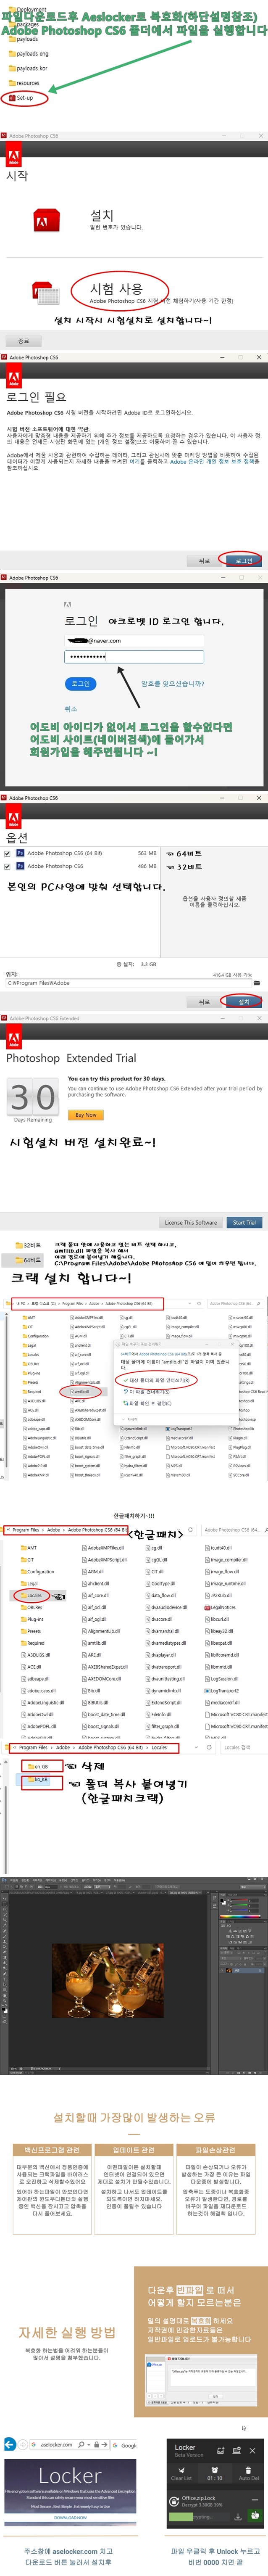Image resolution: width=268 pixels, height=2576 pixels.
Task: Click 뒤로 button in the 로그인 필요 window
Action: 204,561
